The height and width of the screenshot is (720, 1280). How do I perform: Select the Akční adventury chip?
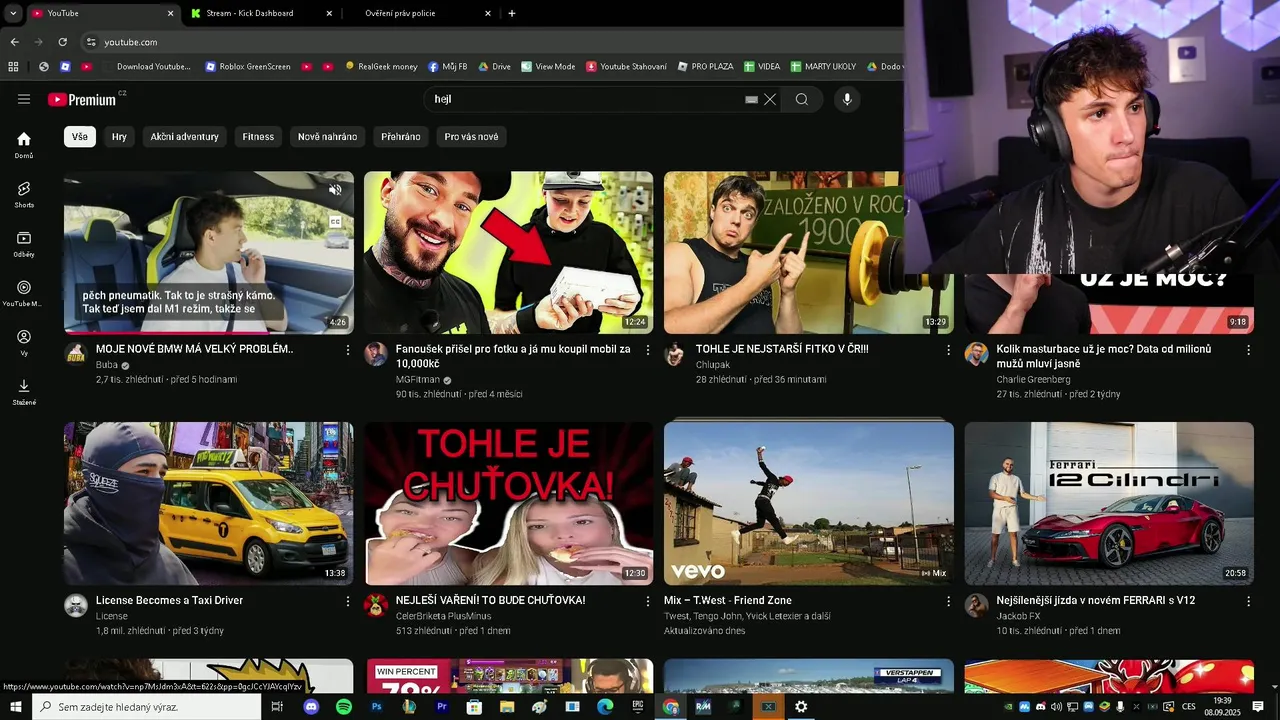[x=184, y=136]
